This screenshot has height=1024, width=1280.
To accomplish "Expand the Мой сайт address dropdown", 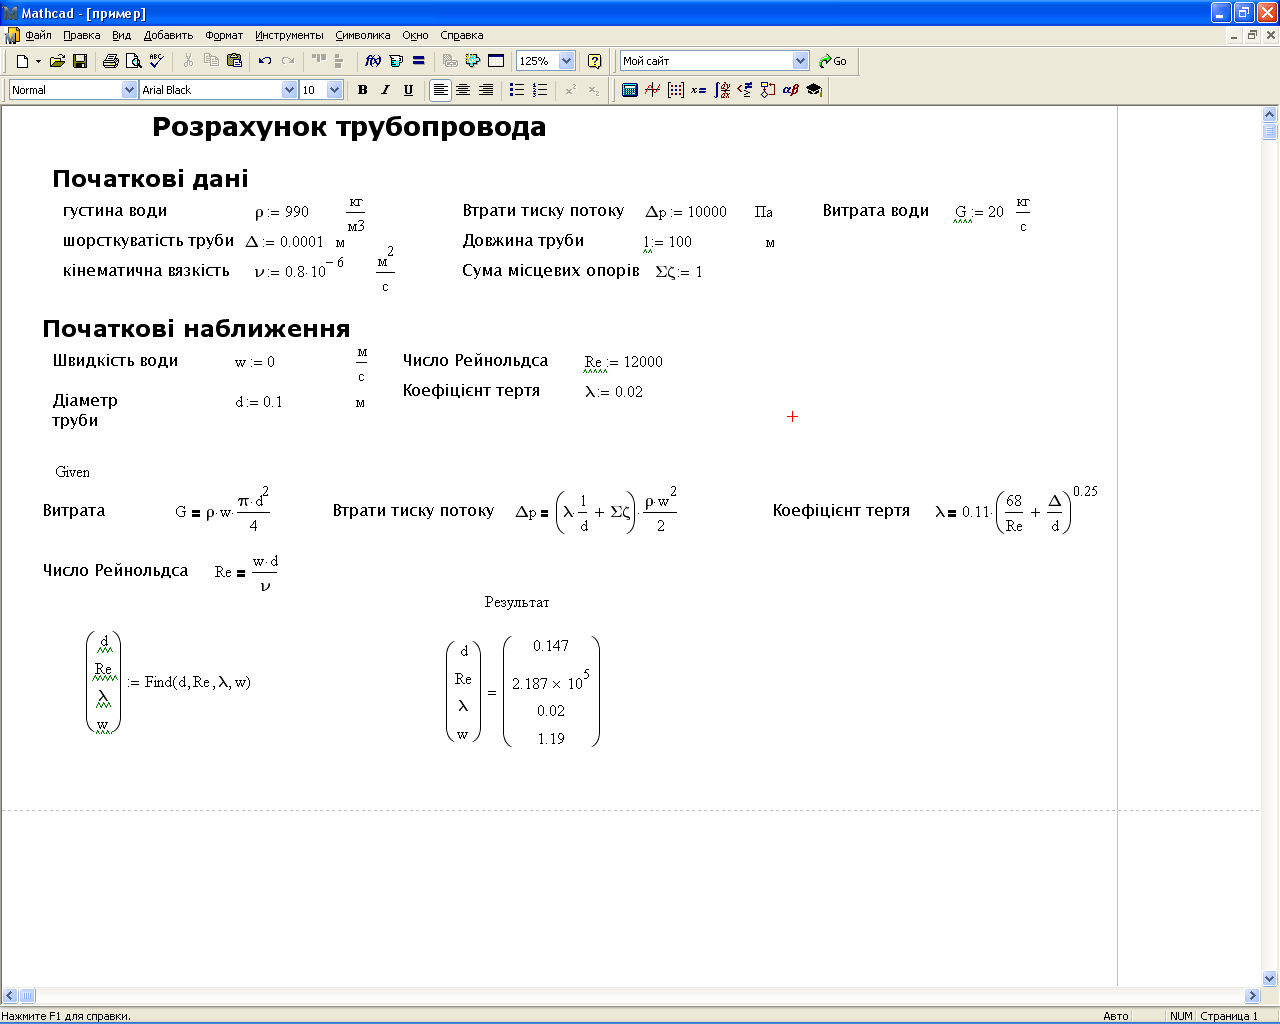I will tap(800, 61).
